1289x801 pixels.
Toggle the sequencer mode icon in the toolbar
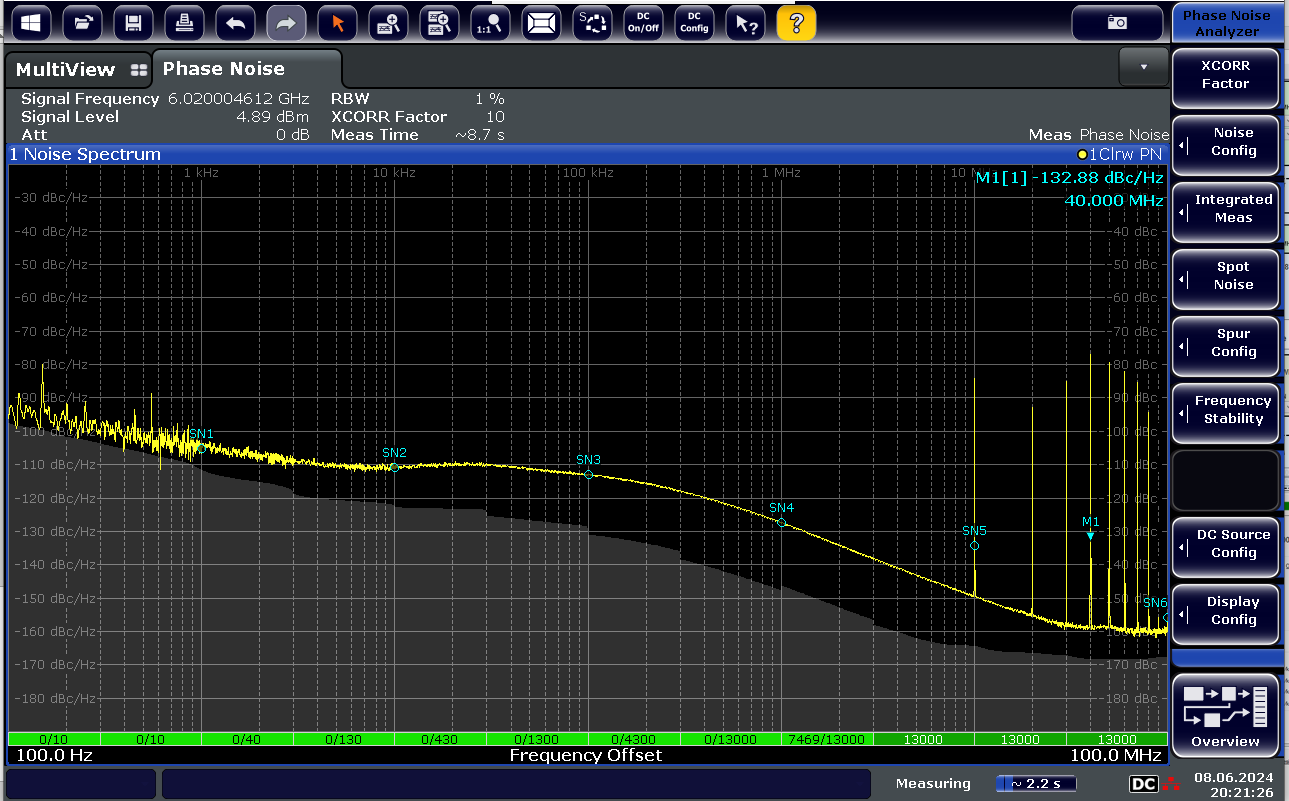592,22
